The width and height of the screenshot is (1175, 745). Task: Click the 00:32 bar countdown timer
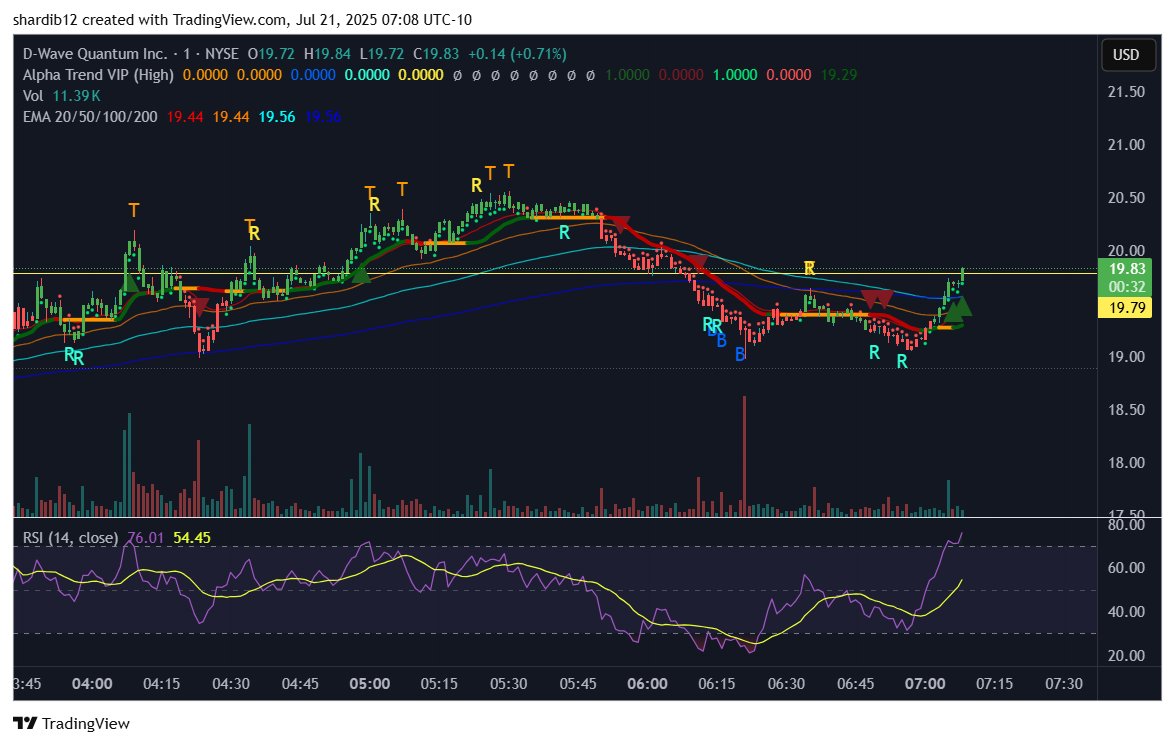pyautogui.click(x=1127, y=287)
